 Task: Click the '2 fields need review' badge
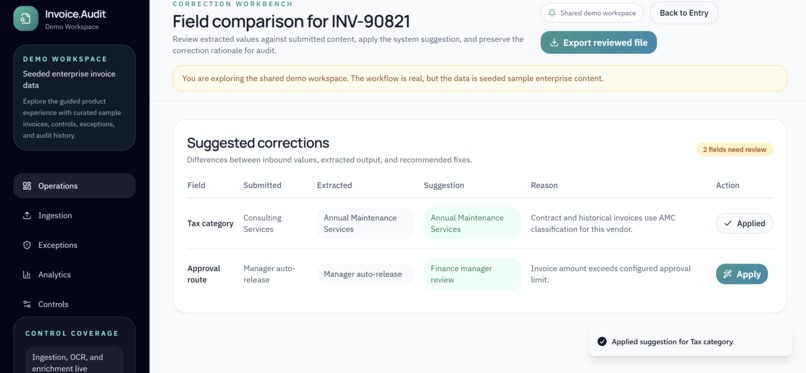click(x=735, y=150)
